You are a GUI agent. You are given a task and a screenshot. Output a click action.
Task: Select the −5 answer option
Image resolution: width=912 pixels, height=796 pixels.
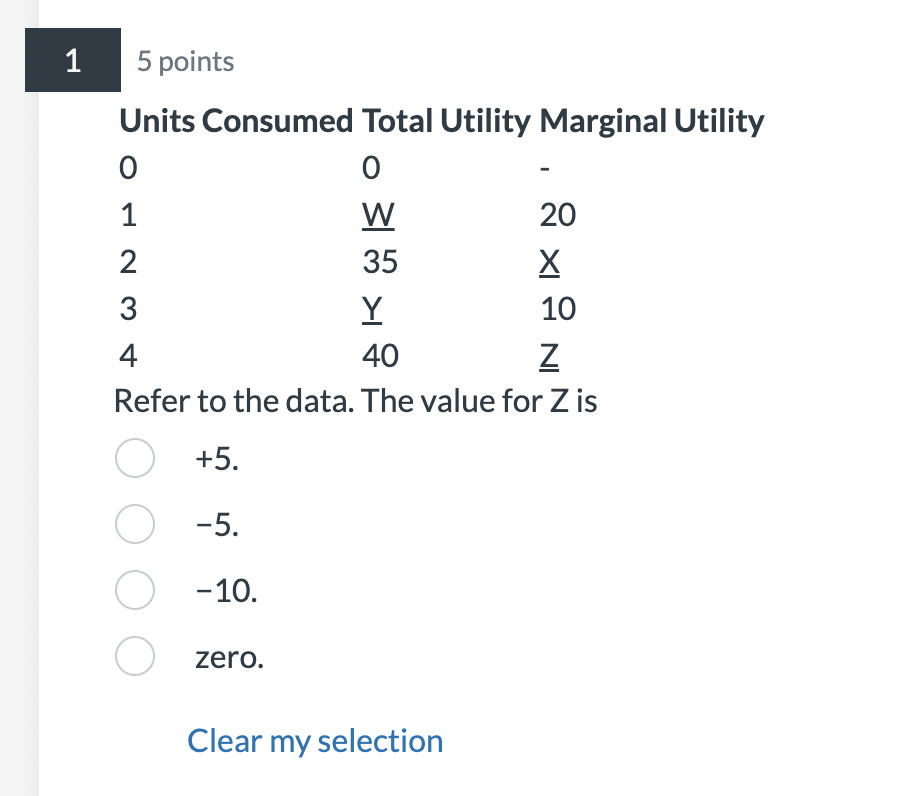point(135,524)
